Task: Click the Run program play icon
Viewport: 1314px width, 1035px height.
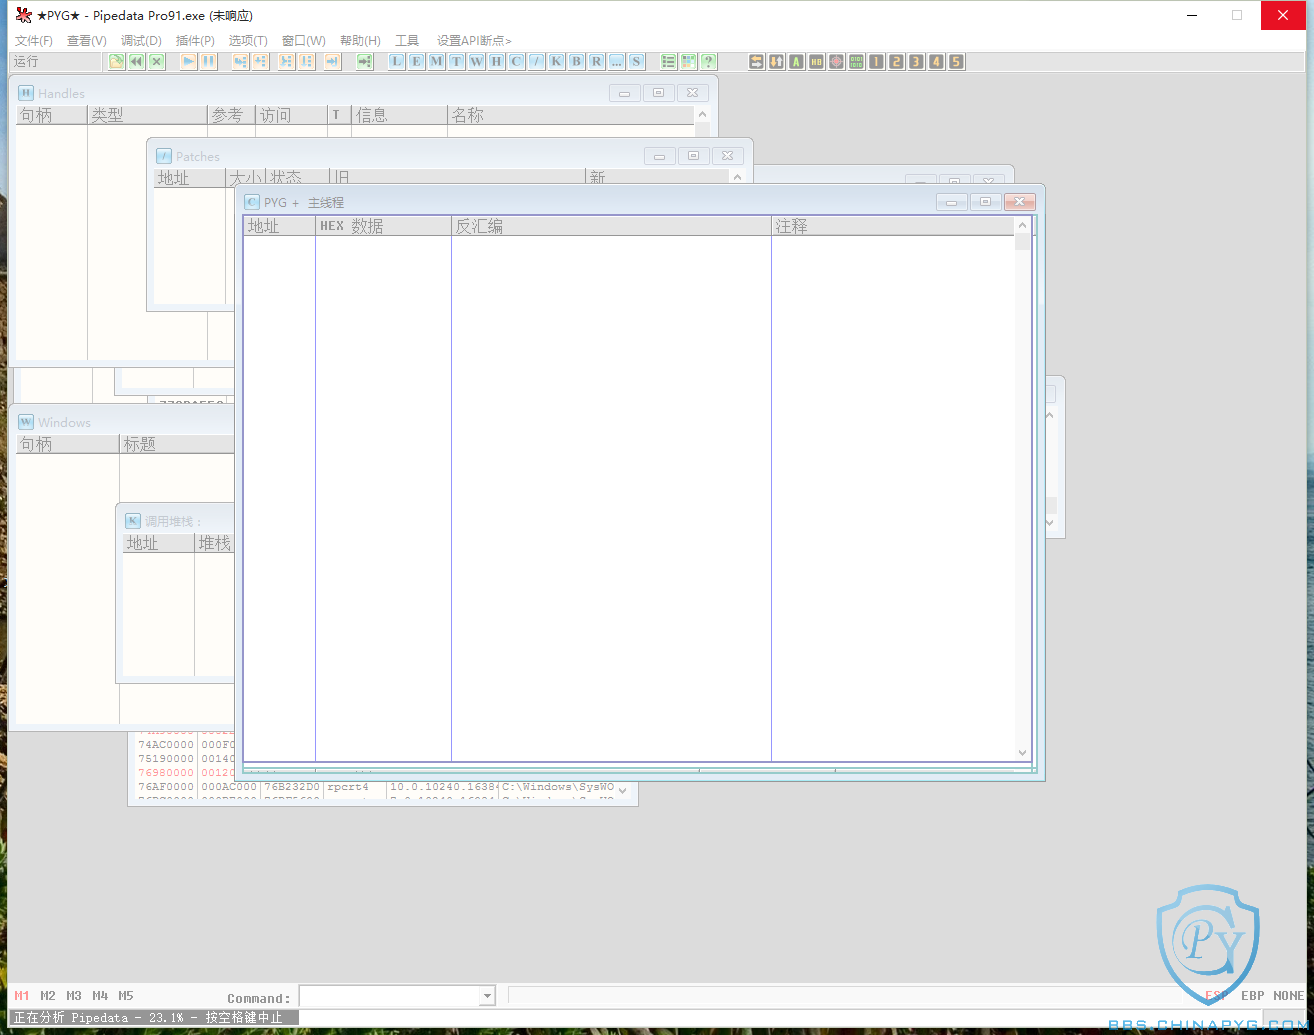Action: pyautogui.click(x=188, y=62)
